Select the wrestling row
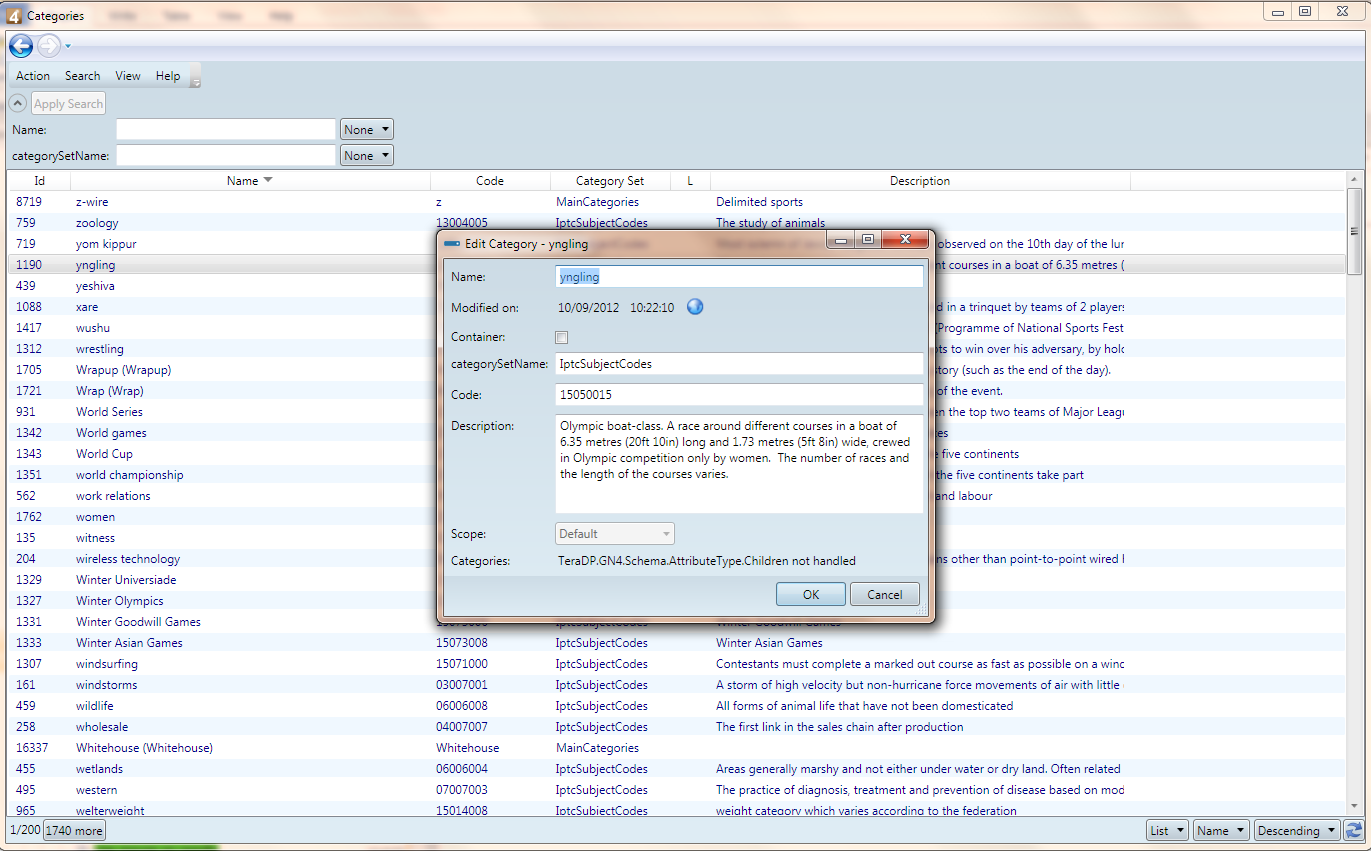 coord(678,349)
